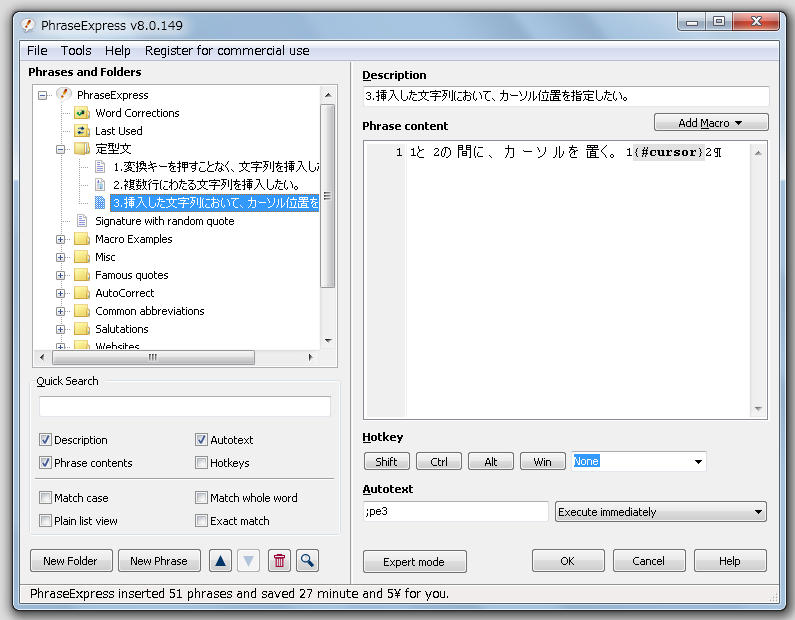Screen dimensions: 795x620
Task: Click the Signature with random quote document icon
Action: (x=82, y=221)
